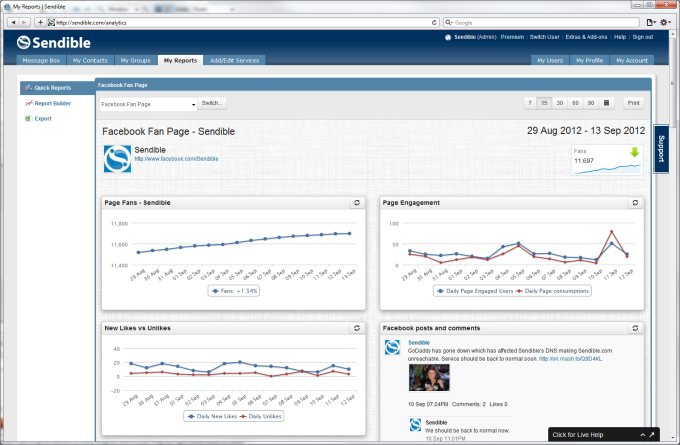Screen dimensions: 680x445
Task: Select the 30 day range
Action: tap(559, 103)
